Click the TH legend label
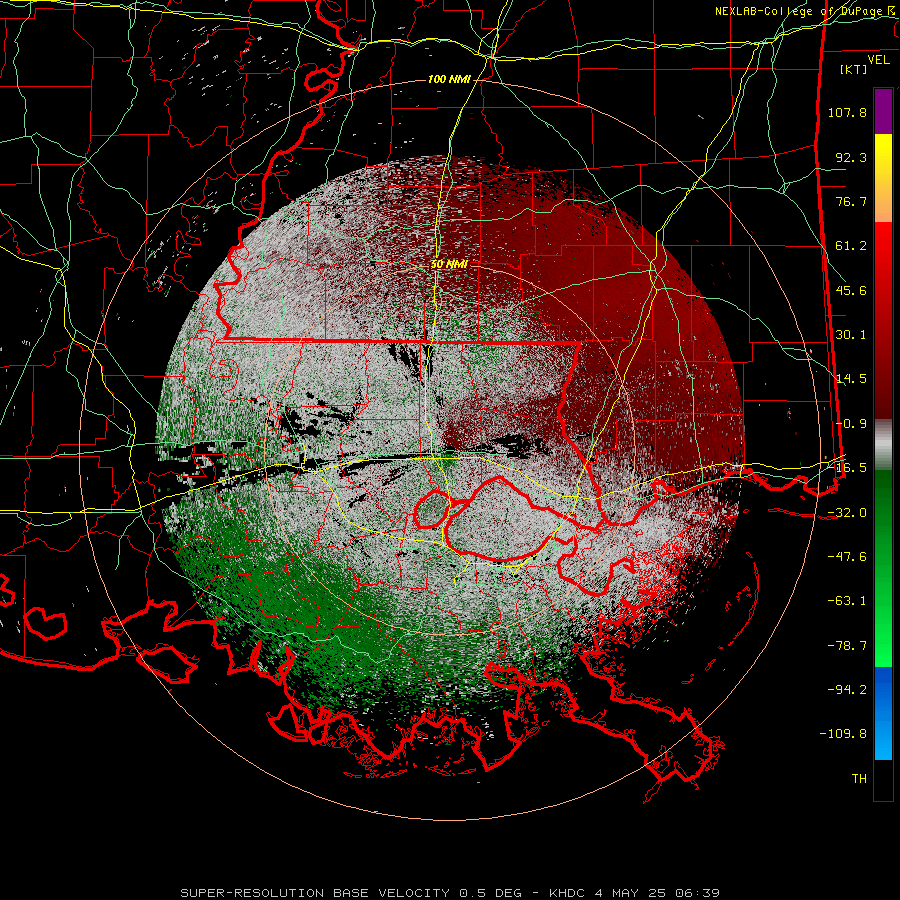 point(859,779)
